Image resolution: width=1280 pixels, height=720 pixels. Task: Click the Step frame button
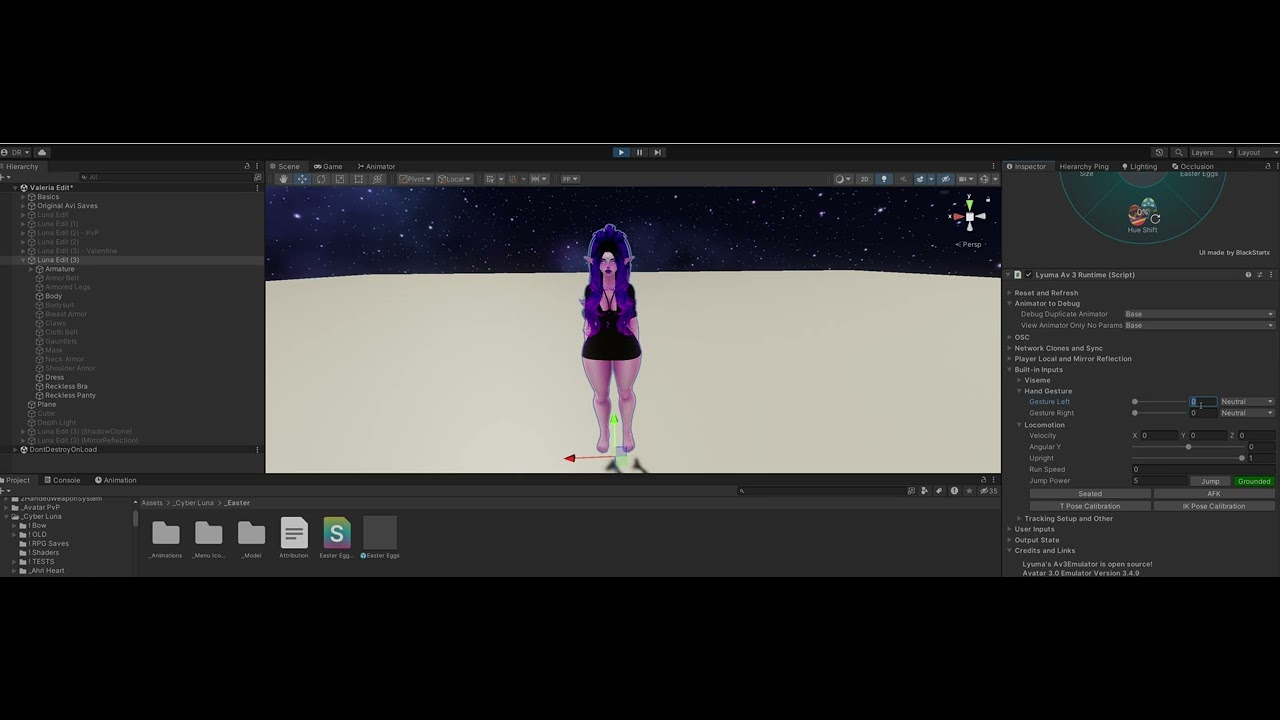[x=657, y=152]
